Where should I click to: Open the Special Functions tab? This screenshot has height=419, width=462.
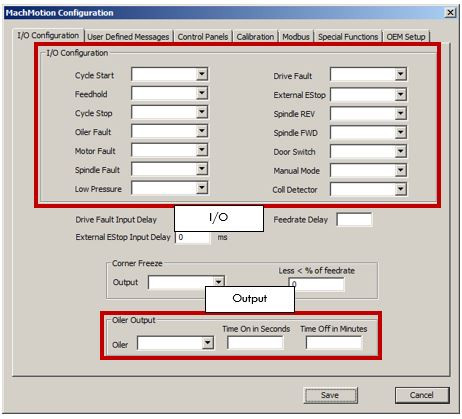[x=348, y=37]
